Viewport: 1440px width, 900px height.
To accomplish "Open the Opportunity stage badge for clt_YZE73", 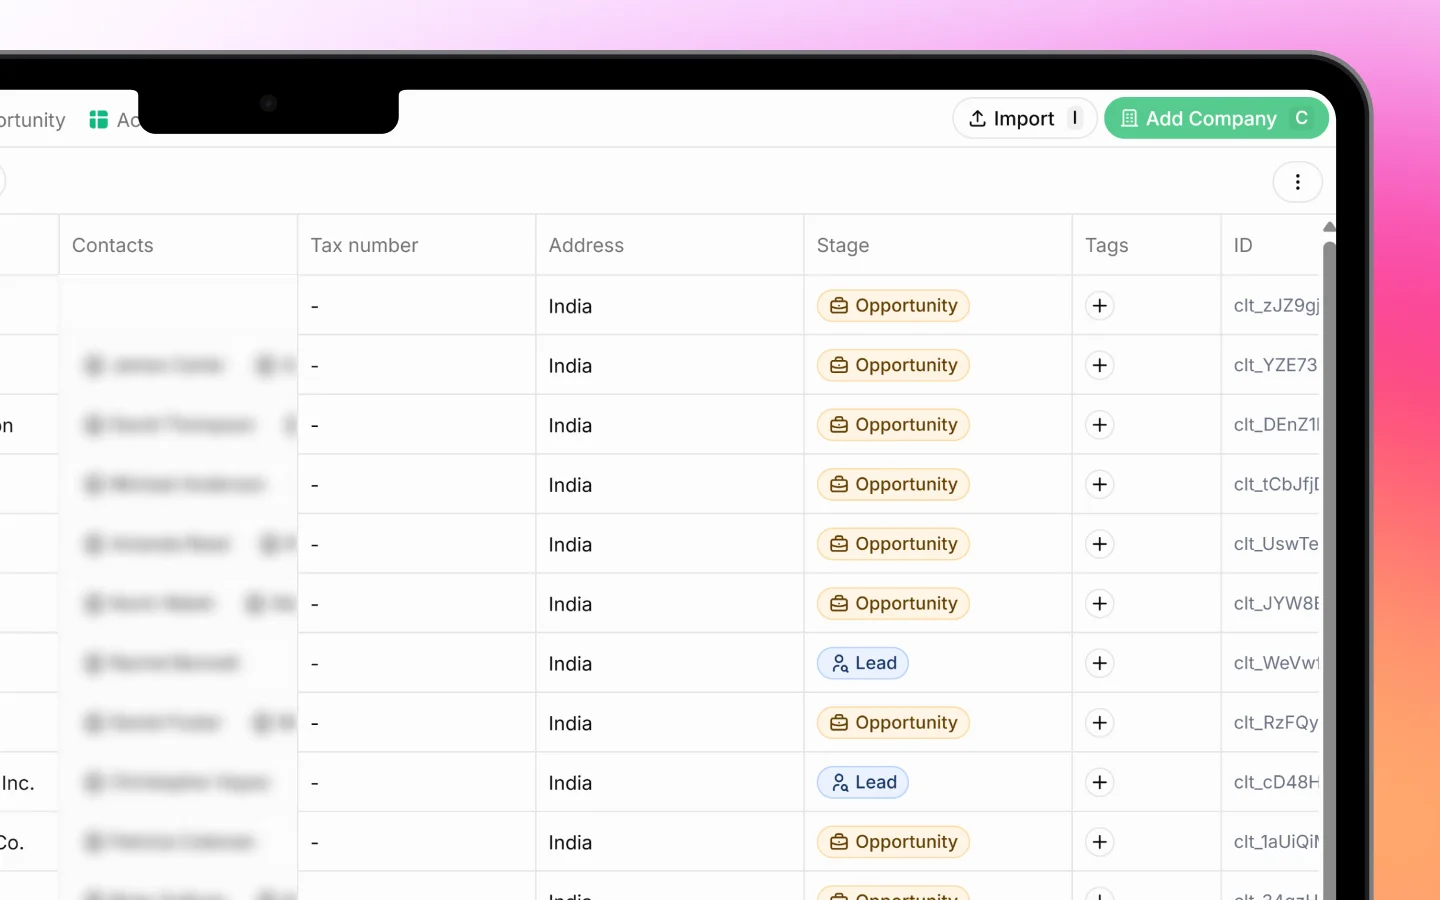I will pos(893,365).
